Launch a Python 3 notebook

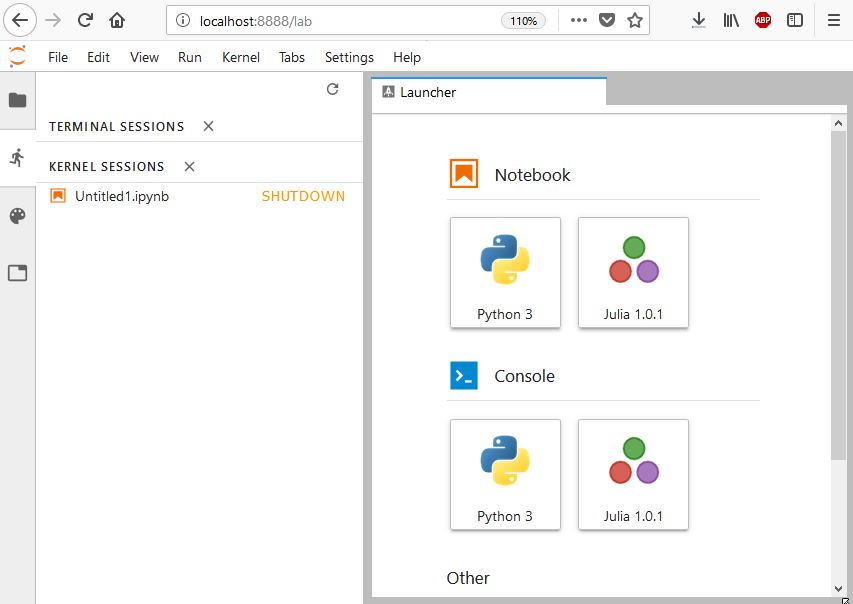pos(505,273)
